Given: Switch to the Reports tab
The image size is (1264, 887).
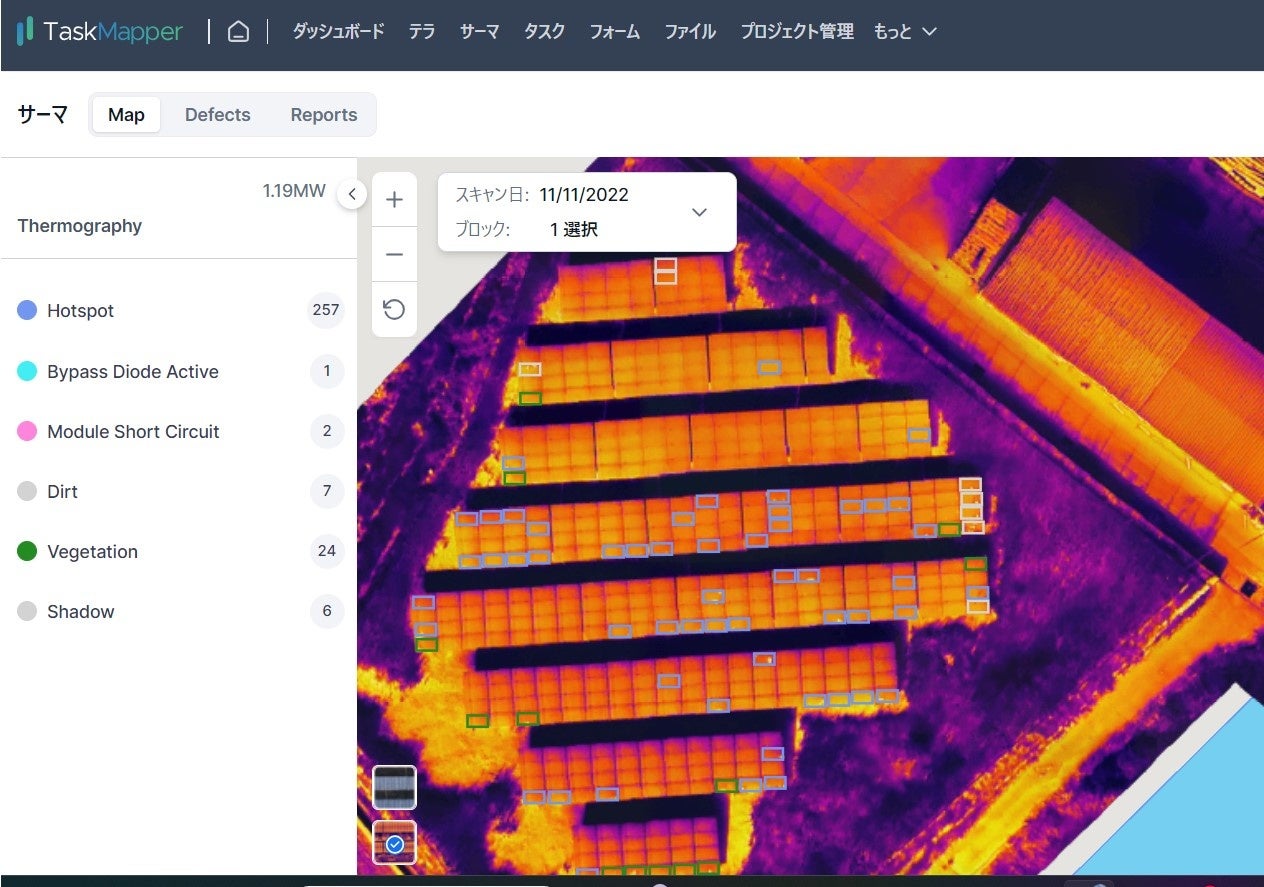Looking at the screenshot, I should [x=324, y=115].
